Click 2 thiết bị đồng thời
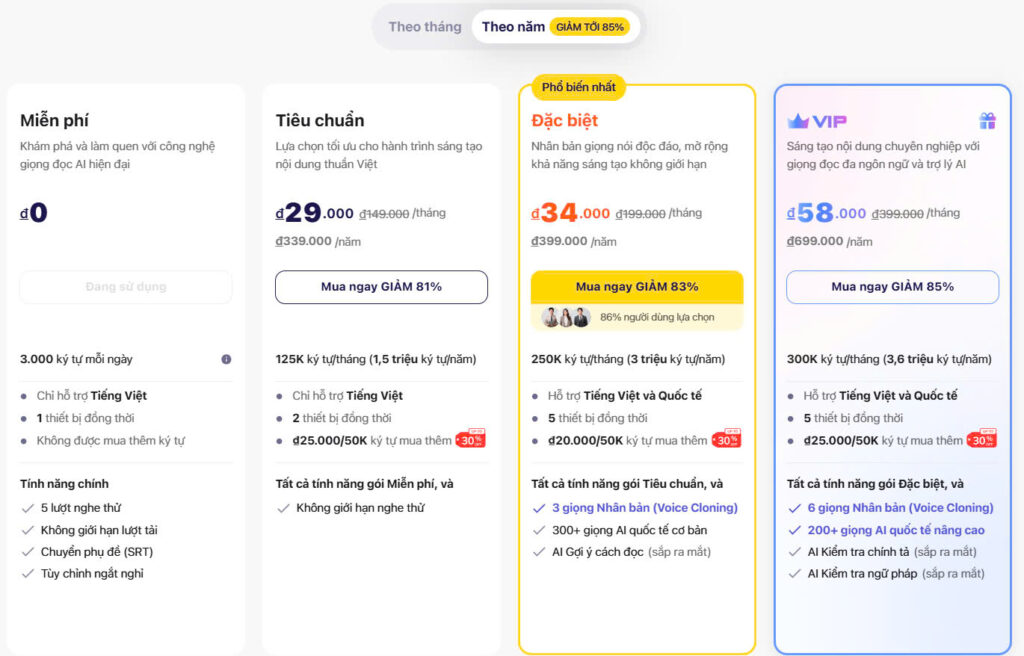 pyautogui.click(x=342, y=418)
